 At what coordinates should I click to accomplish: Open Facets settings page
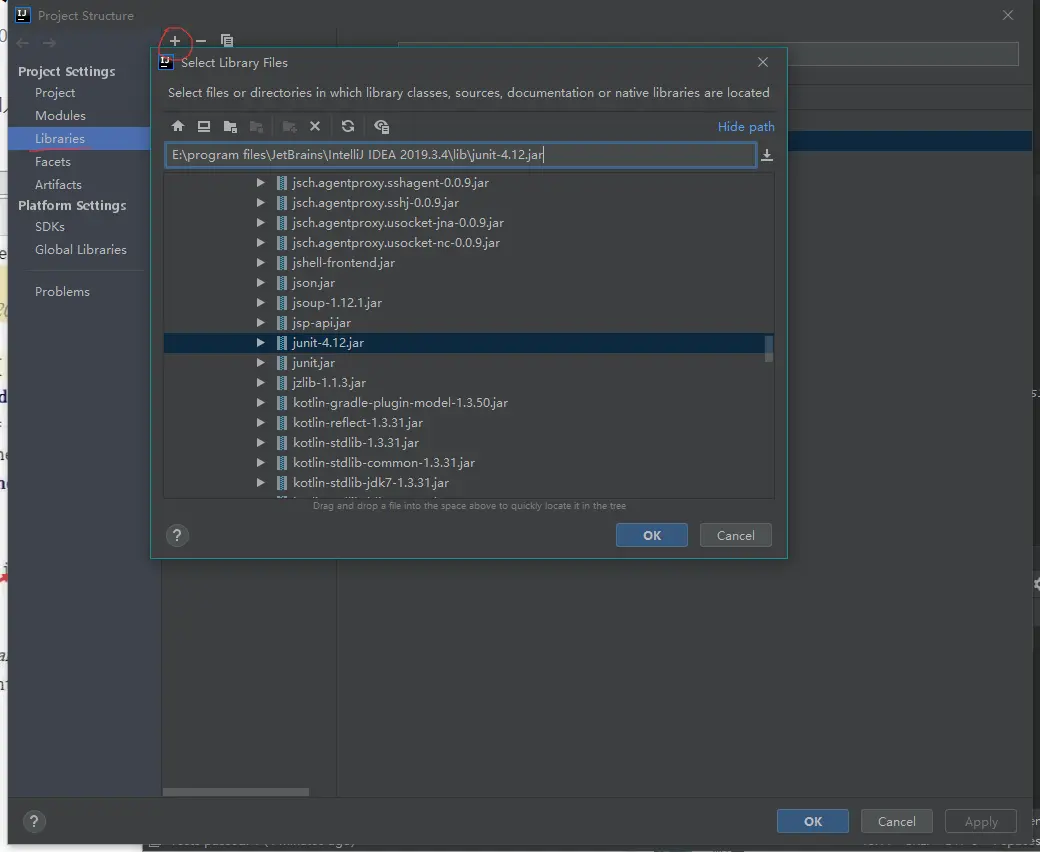point(52,162)
